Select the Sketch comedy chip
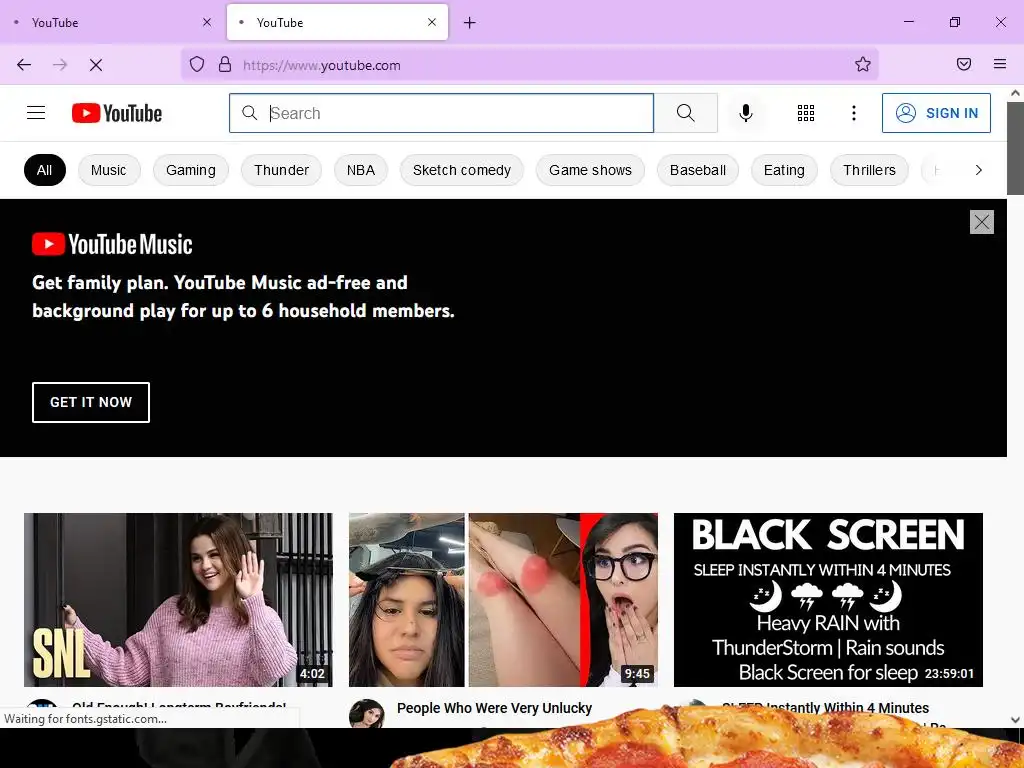 [x=462, y=170]
